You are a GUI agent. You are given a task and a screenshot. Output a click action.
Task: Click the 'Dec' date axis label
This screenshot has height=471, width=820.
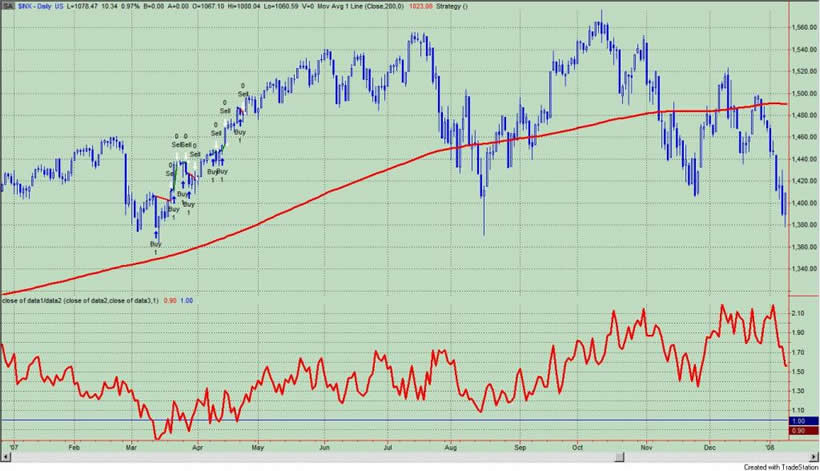pyautogui.click(x=710, y=447)
